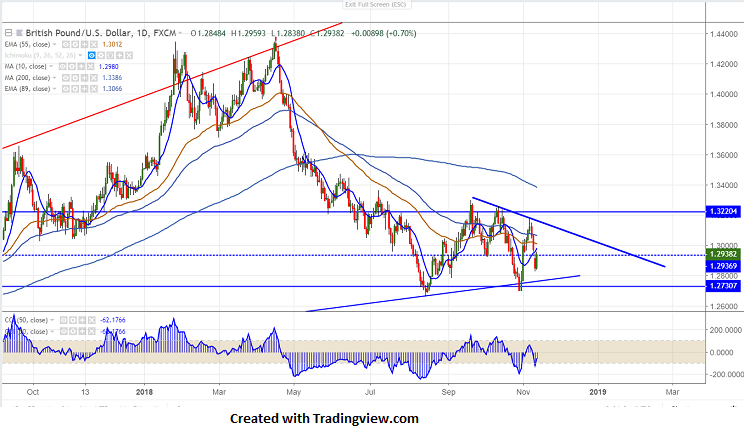This screenshot has width=744, height=434.
Task: Show the hidden Ichimoku indicator with its eye icon
Action: (92, 55)
